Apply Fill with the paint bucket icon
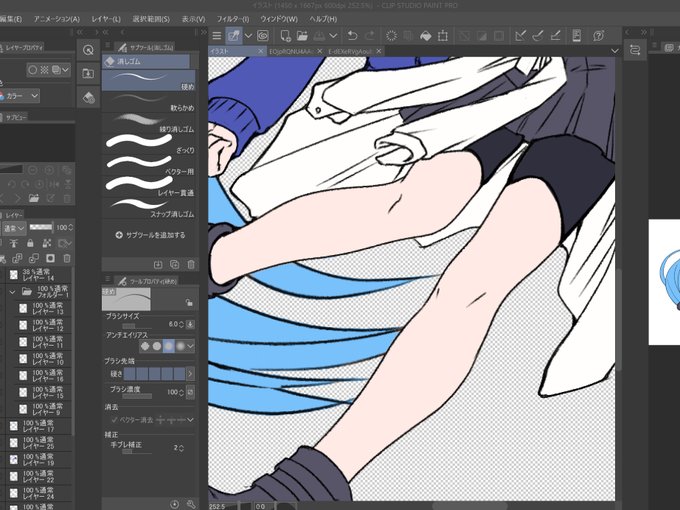 click(x=425, y=36)
